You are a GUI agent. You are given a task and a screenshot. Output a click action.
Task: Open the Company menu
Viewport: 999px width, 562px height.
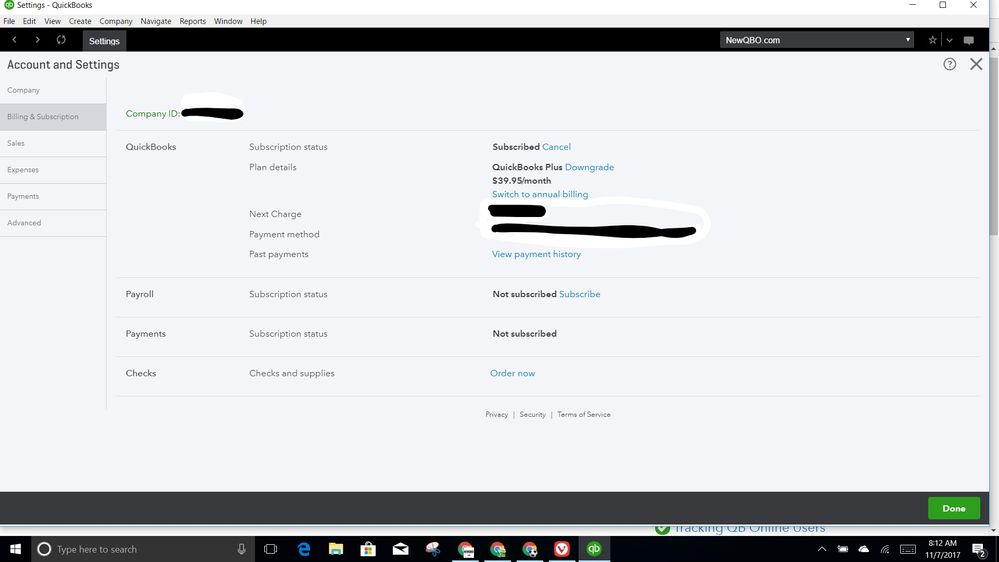[x=115, y=21]
